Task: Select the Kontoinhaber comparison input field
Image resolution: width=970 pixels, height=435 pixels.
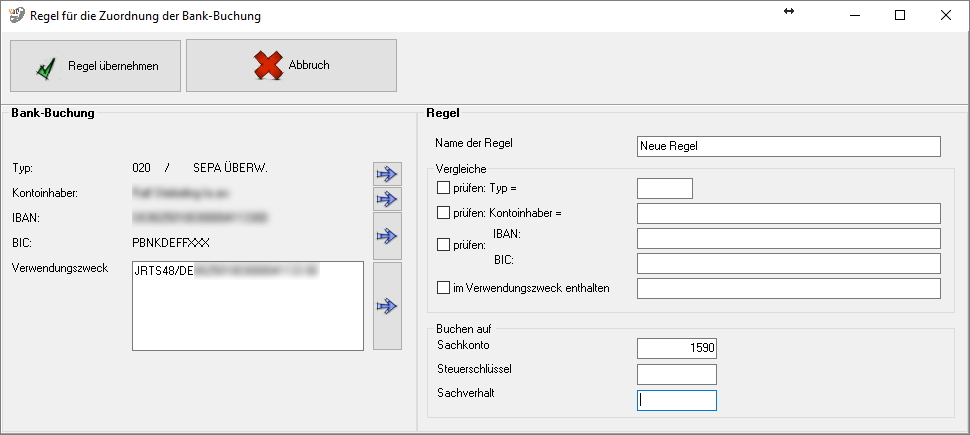Action: coord(788,213)
